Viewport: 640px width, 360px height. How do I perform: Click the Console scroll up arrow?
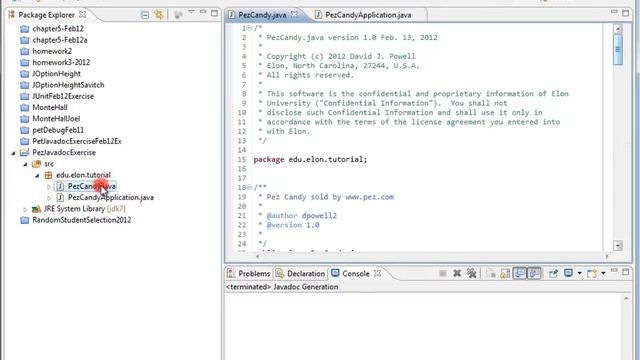pos(626,299)
